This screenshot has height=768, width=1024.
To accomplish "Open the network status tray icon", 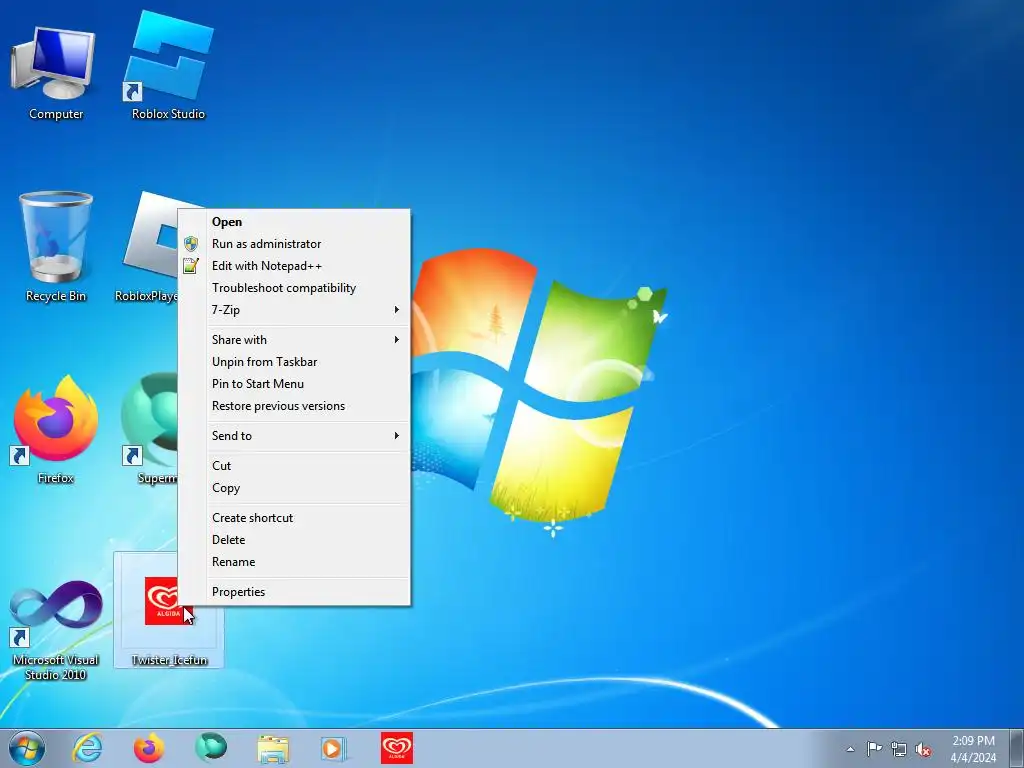I will (x=899, y=749).
